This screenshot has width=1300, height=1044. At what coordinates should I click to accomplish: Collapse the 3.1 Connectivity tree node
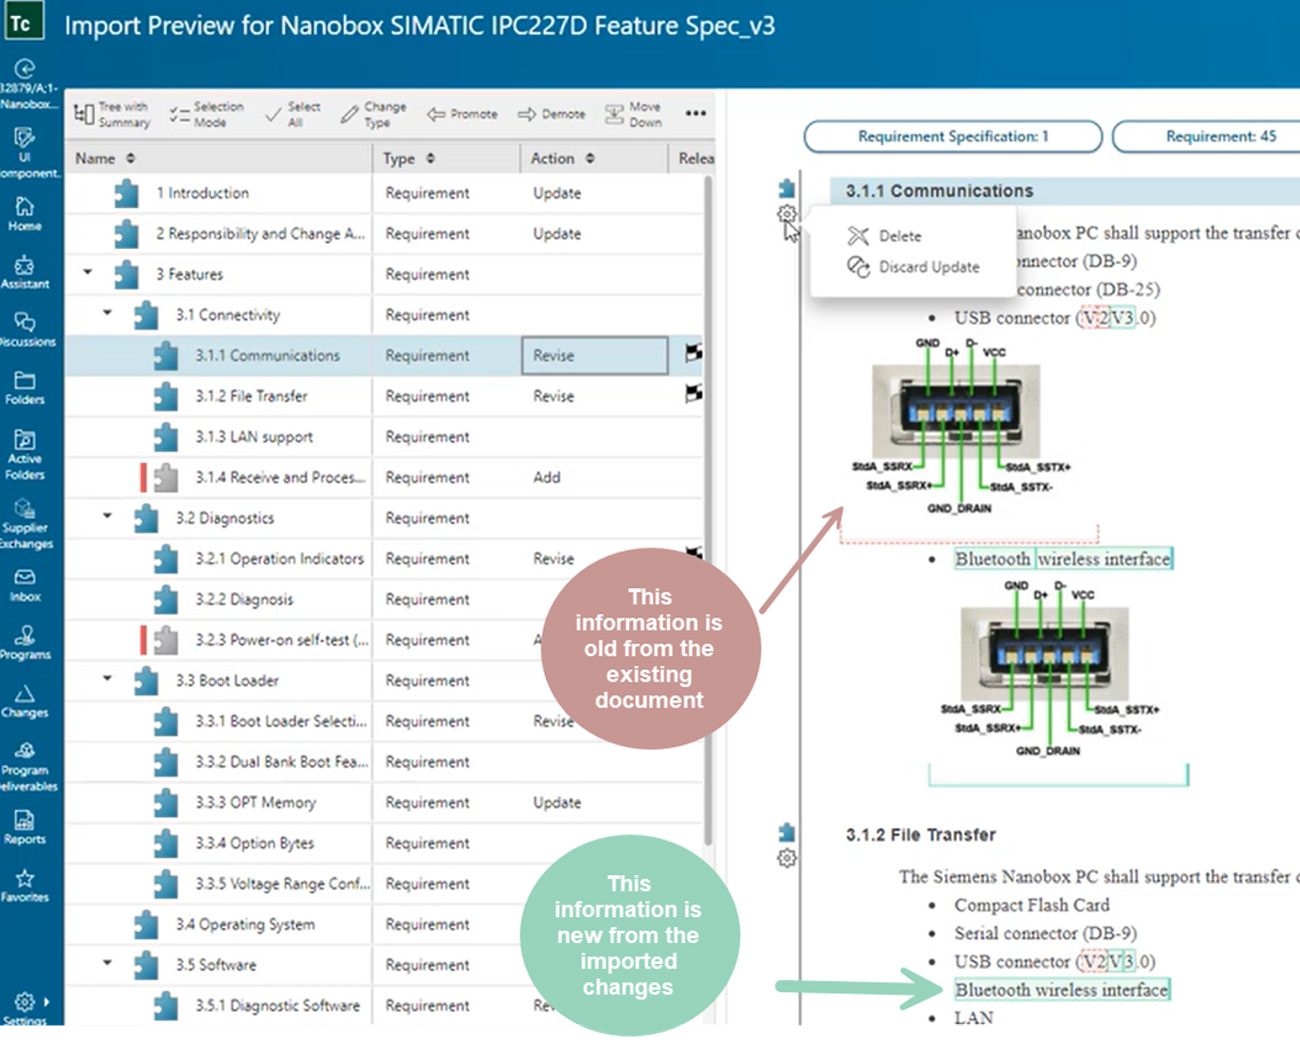pos(107,313)
